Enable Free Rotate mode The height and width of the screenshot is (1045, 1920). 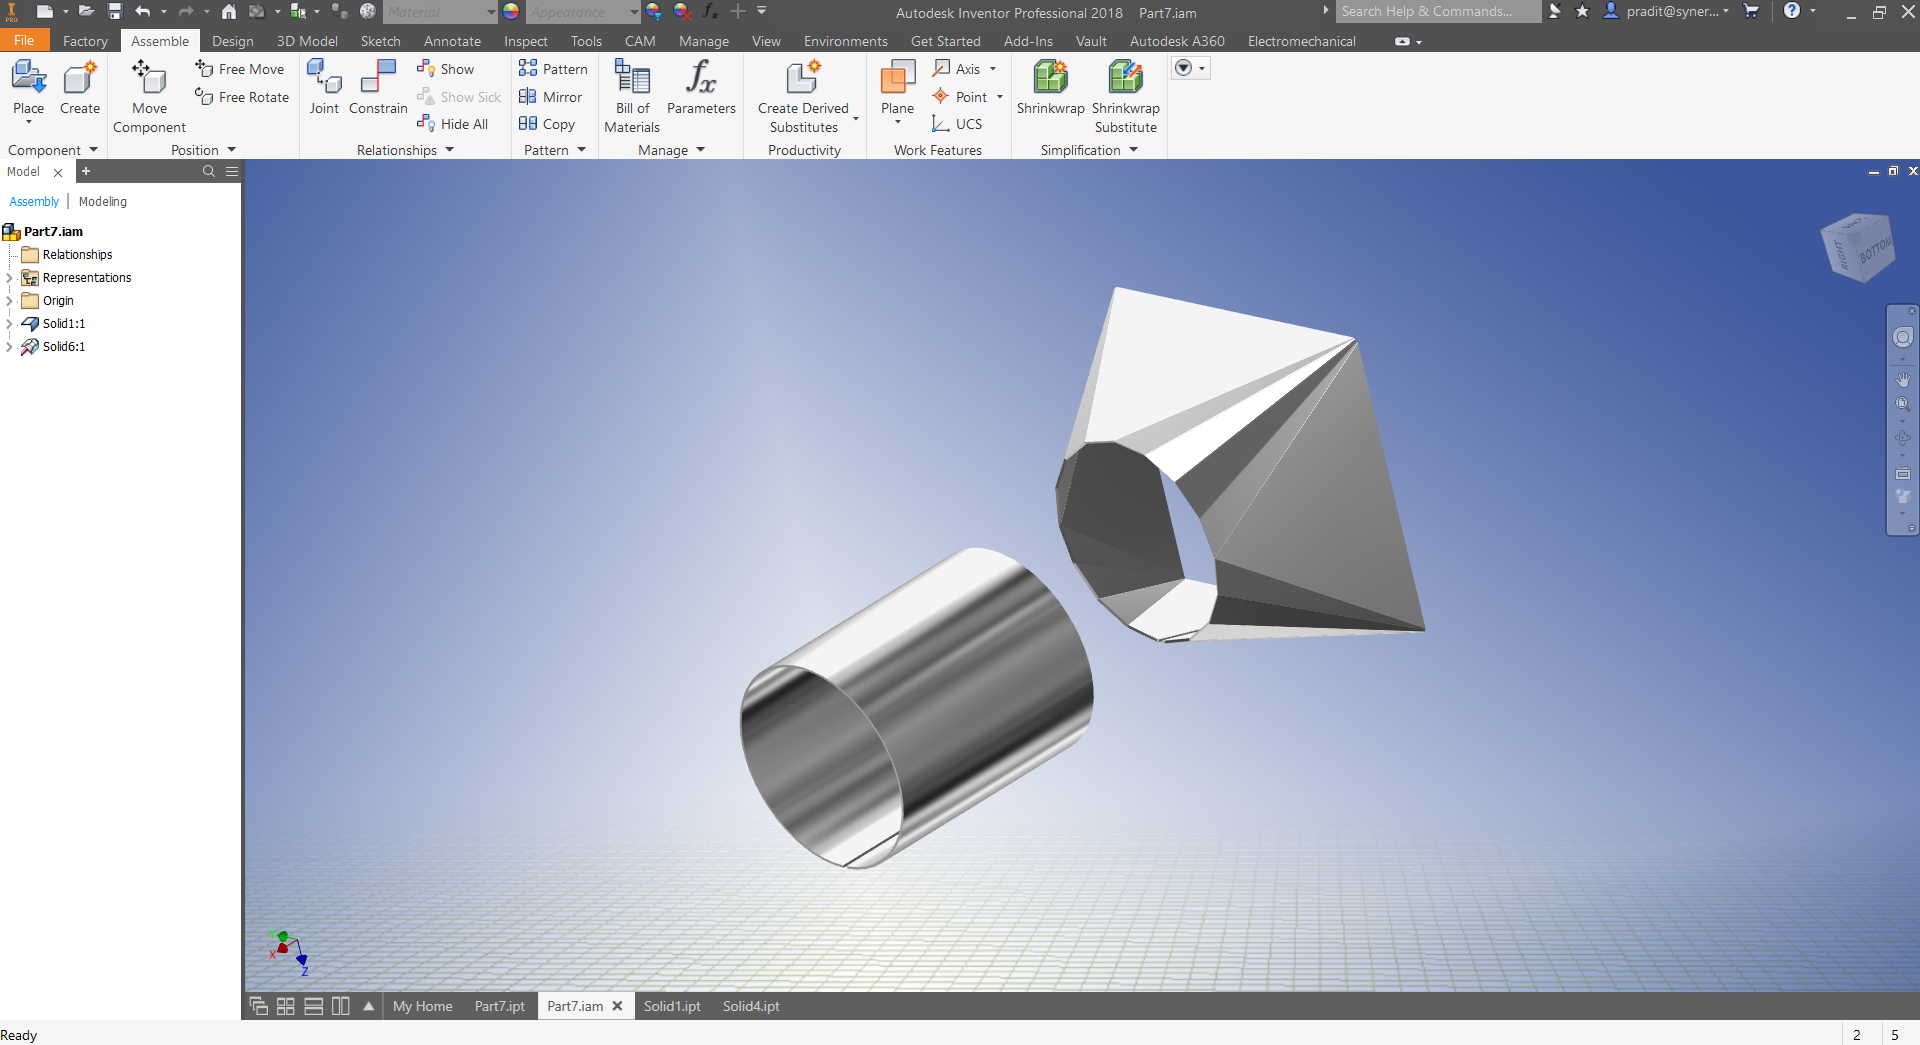click(241, 96)
